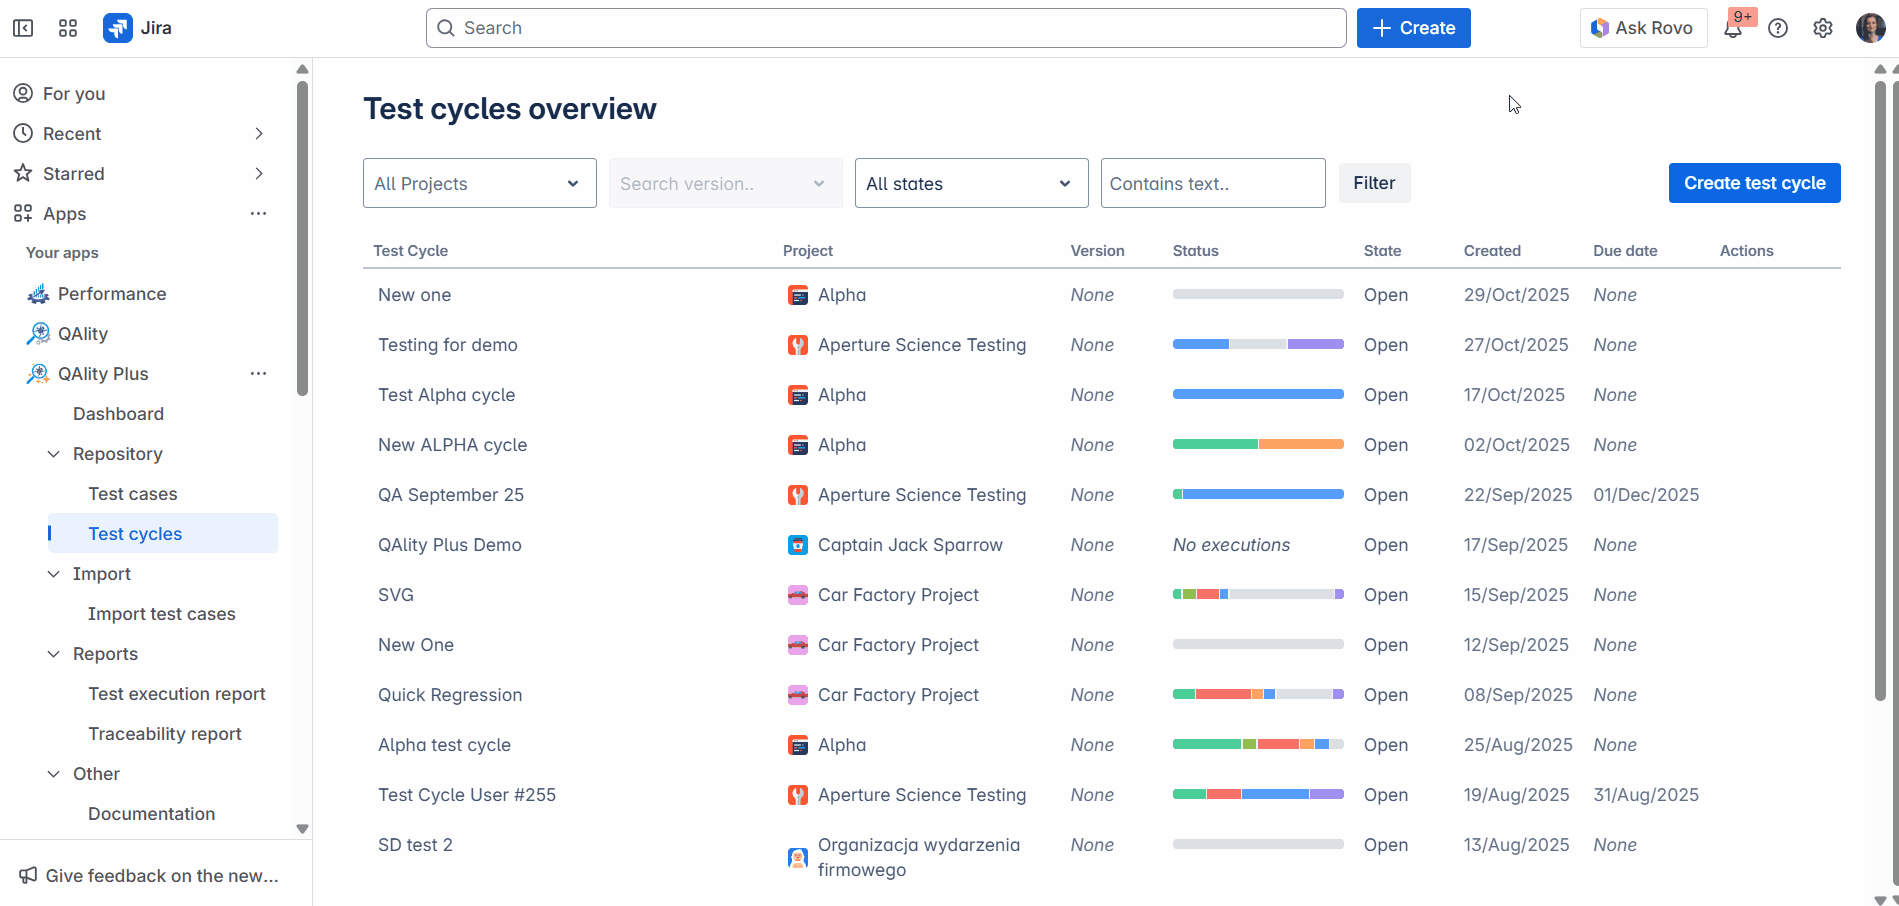Open the Test Alpha cycle row
The image size is (1899, 906).
[x=447, y=395]
